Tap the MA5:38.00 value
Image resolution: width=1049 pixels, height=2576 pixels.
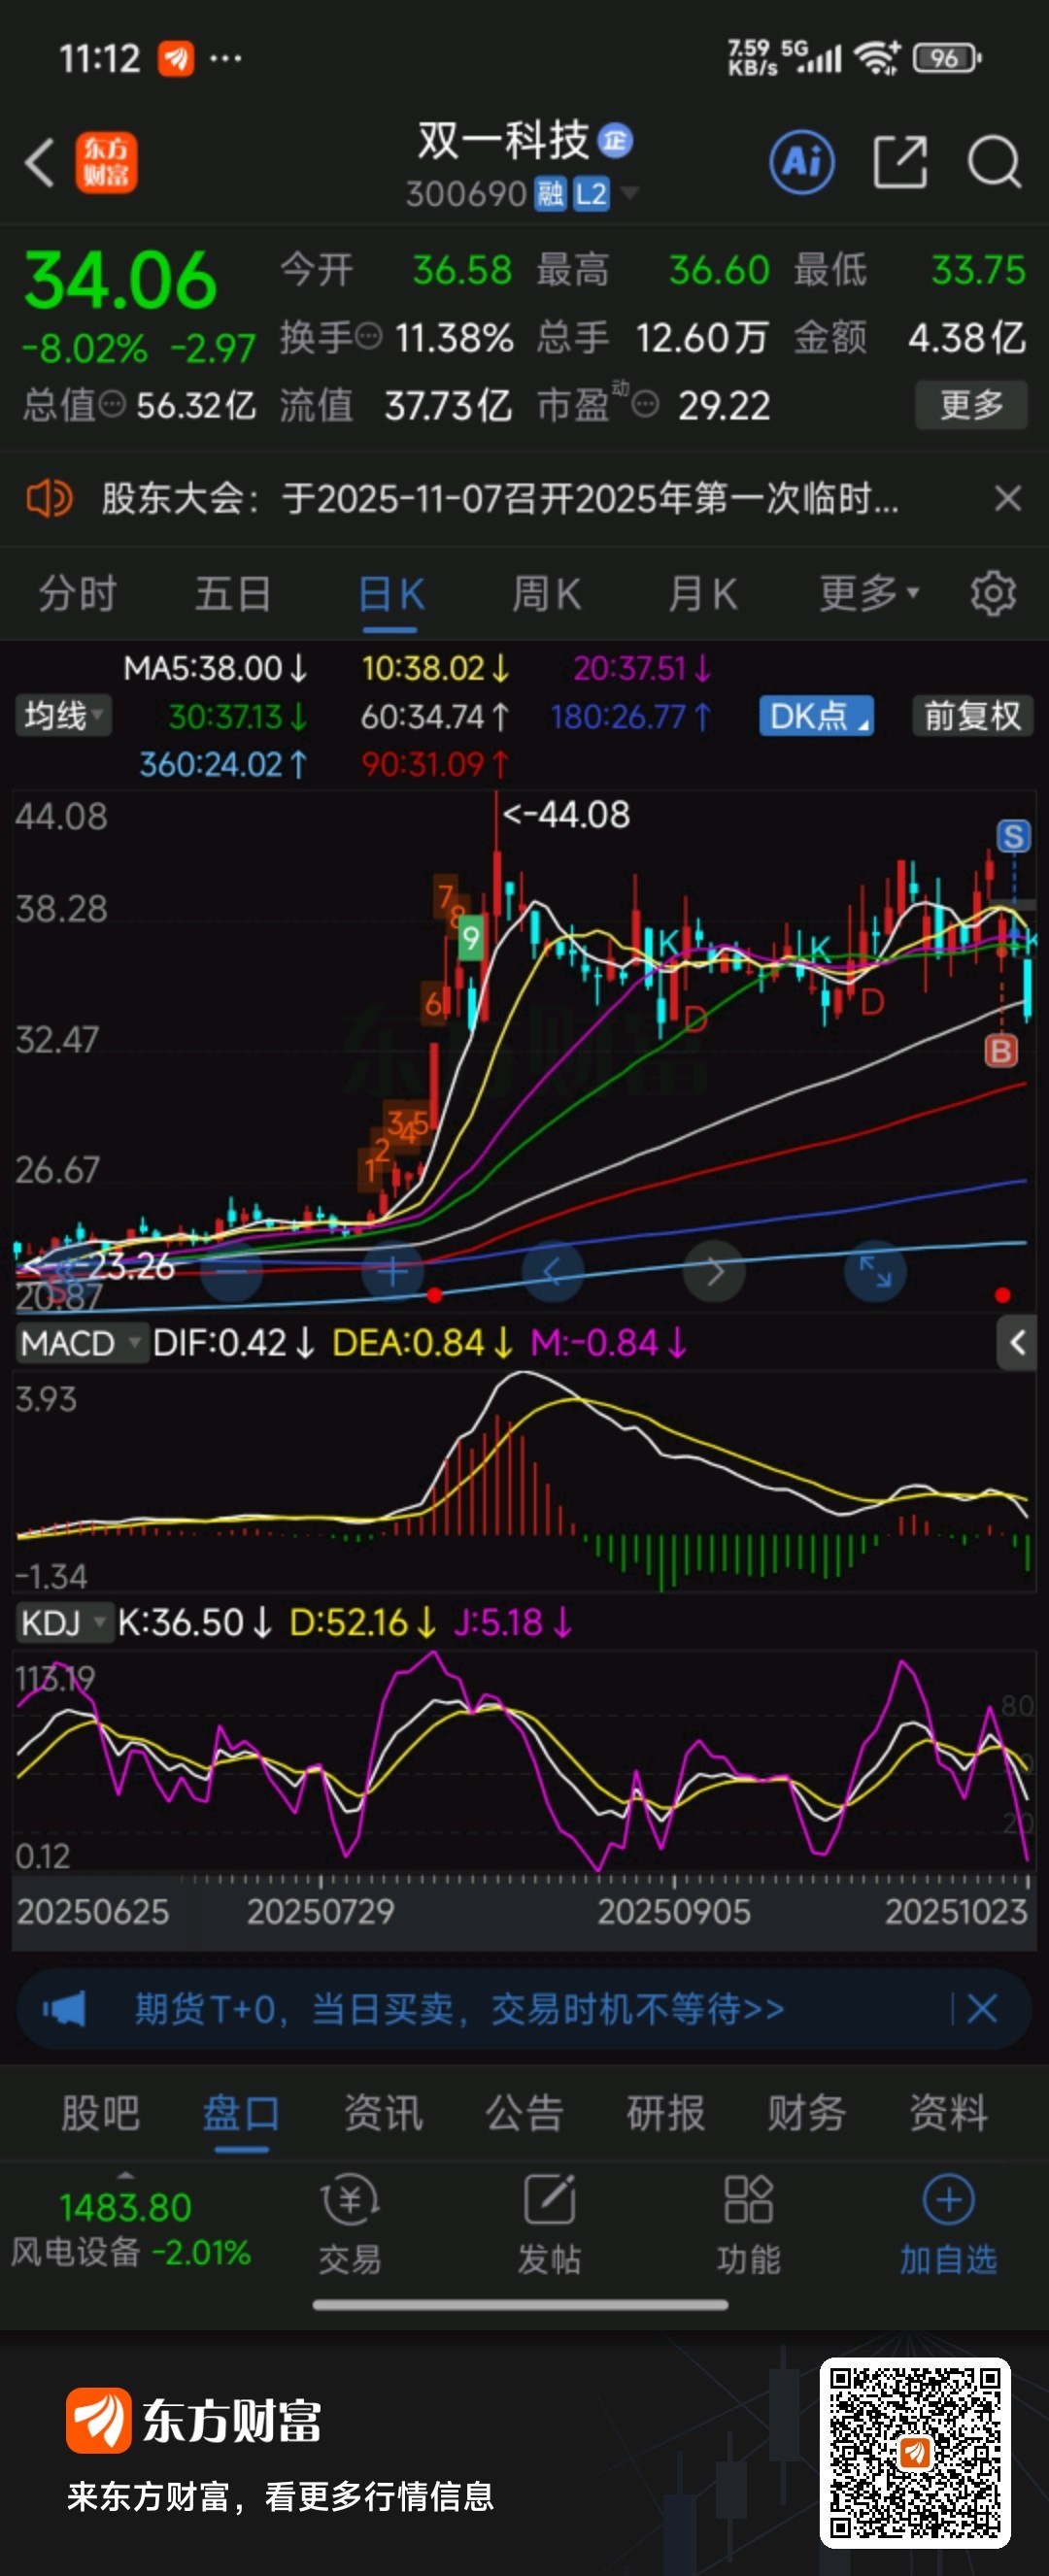(x=214, y=668)
